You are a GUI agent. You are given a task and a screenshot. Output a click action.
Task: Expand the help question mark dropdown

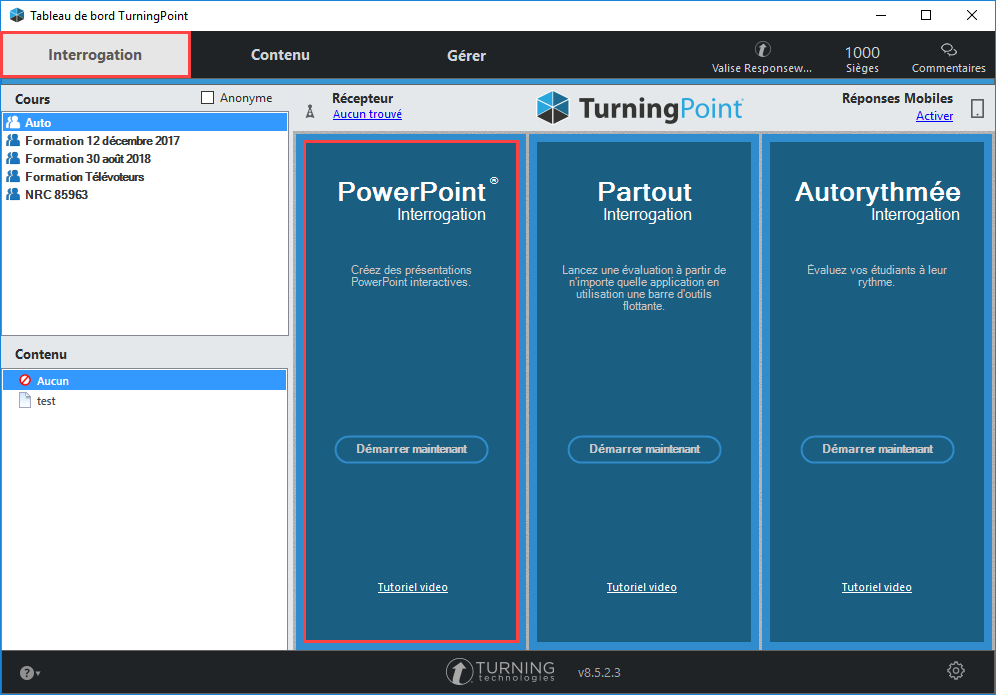coord(30,673)
